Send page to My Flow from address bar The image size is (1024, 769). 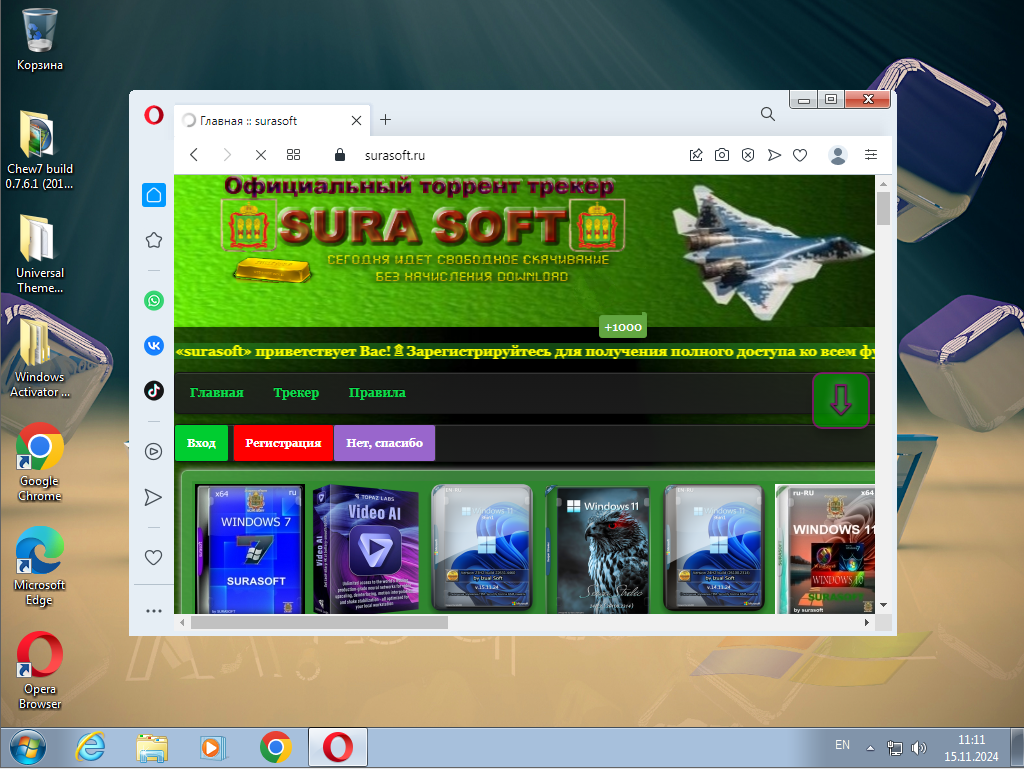tap(774, 155)
